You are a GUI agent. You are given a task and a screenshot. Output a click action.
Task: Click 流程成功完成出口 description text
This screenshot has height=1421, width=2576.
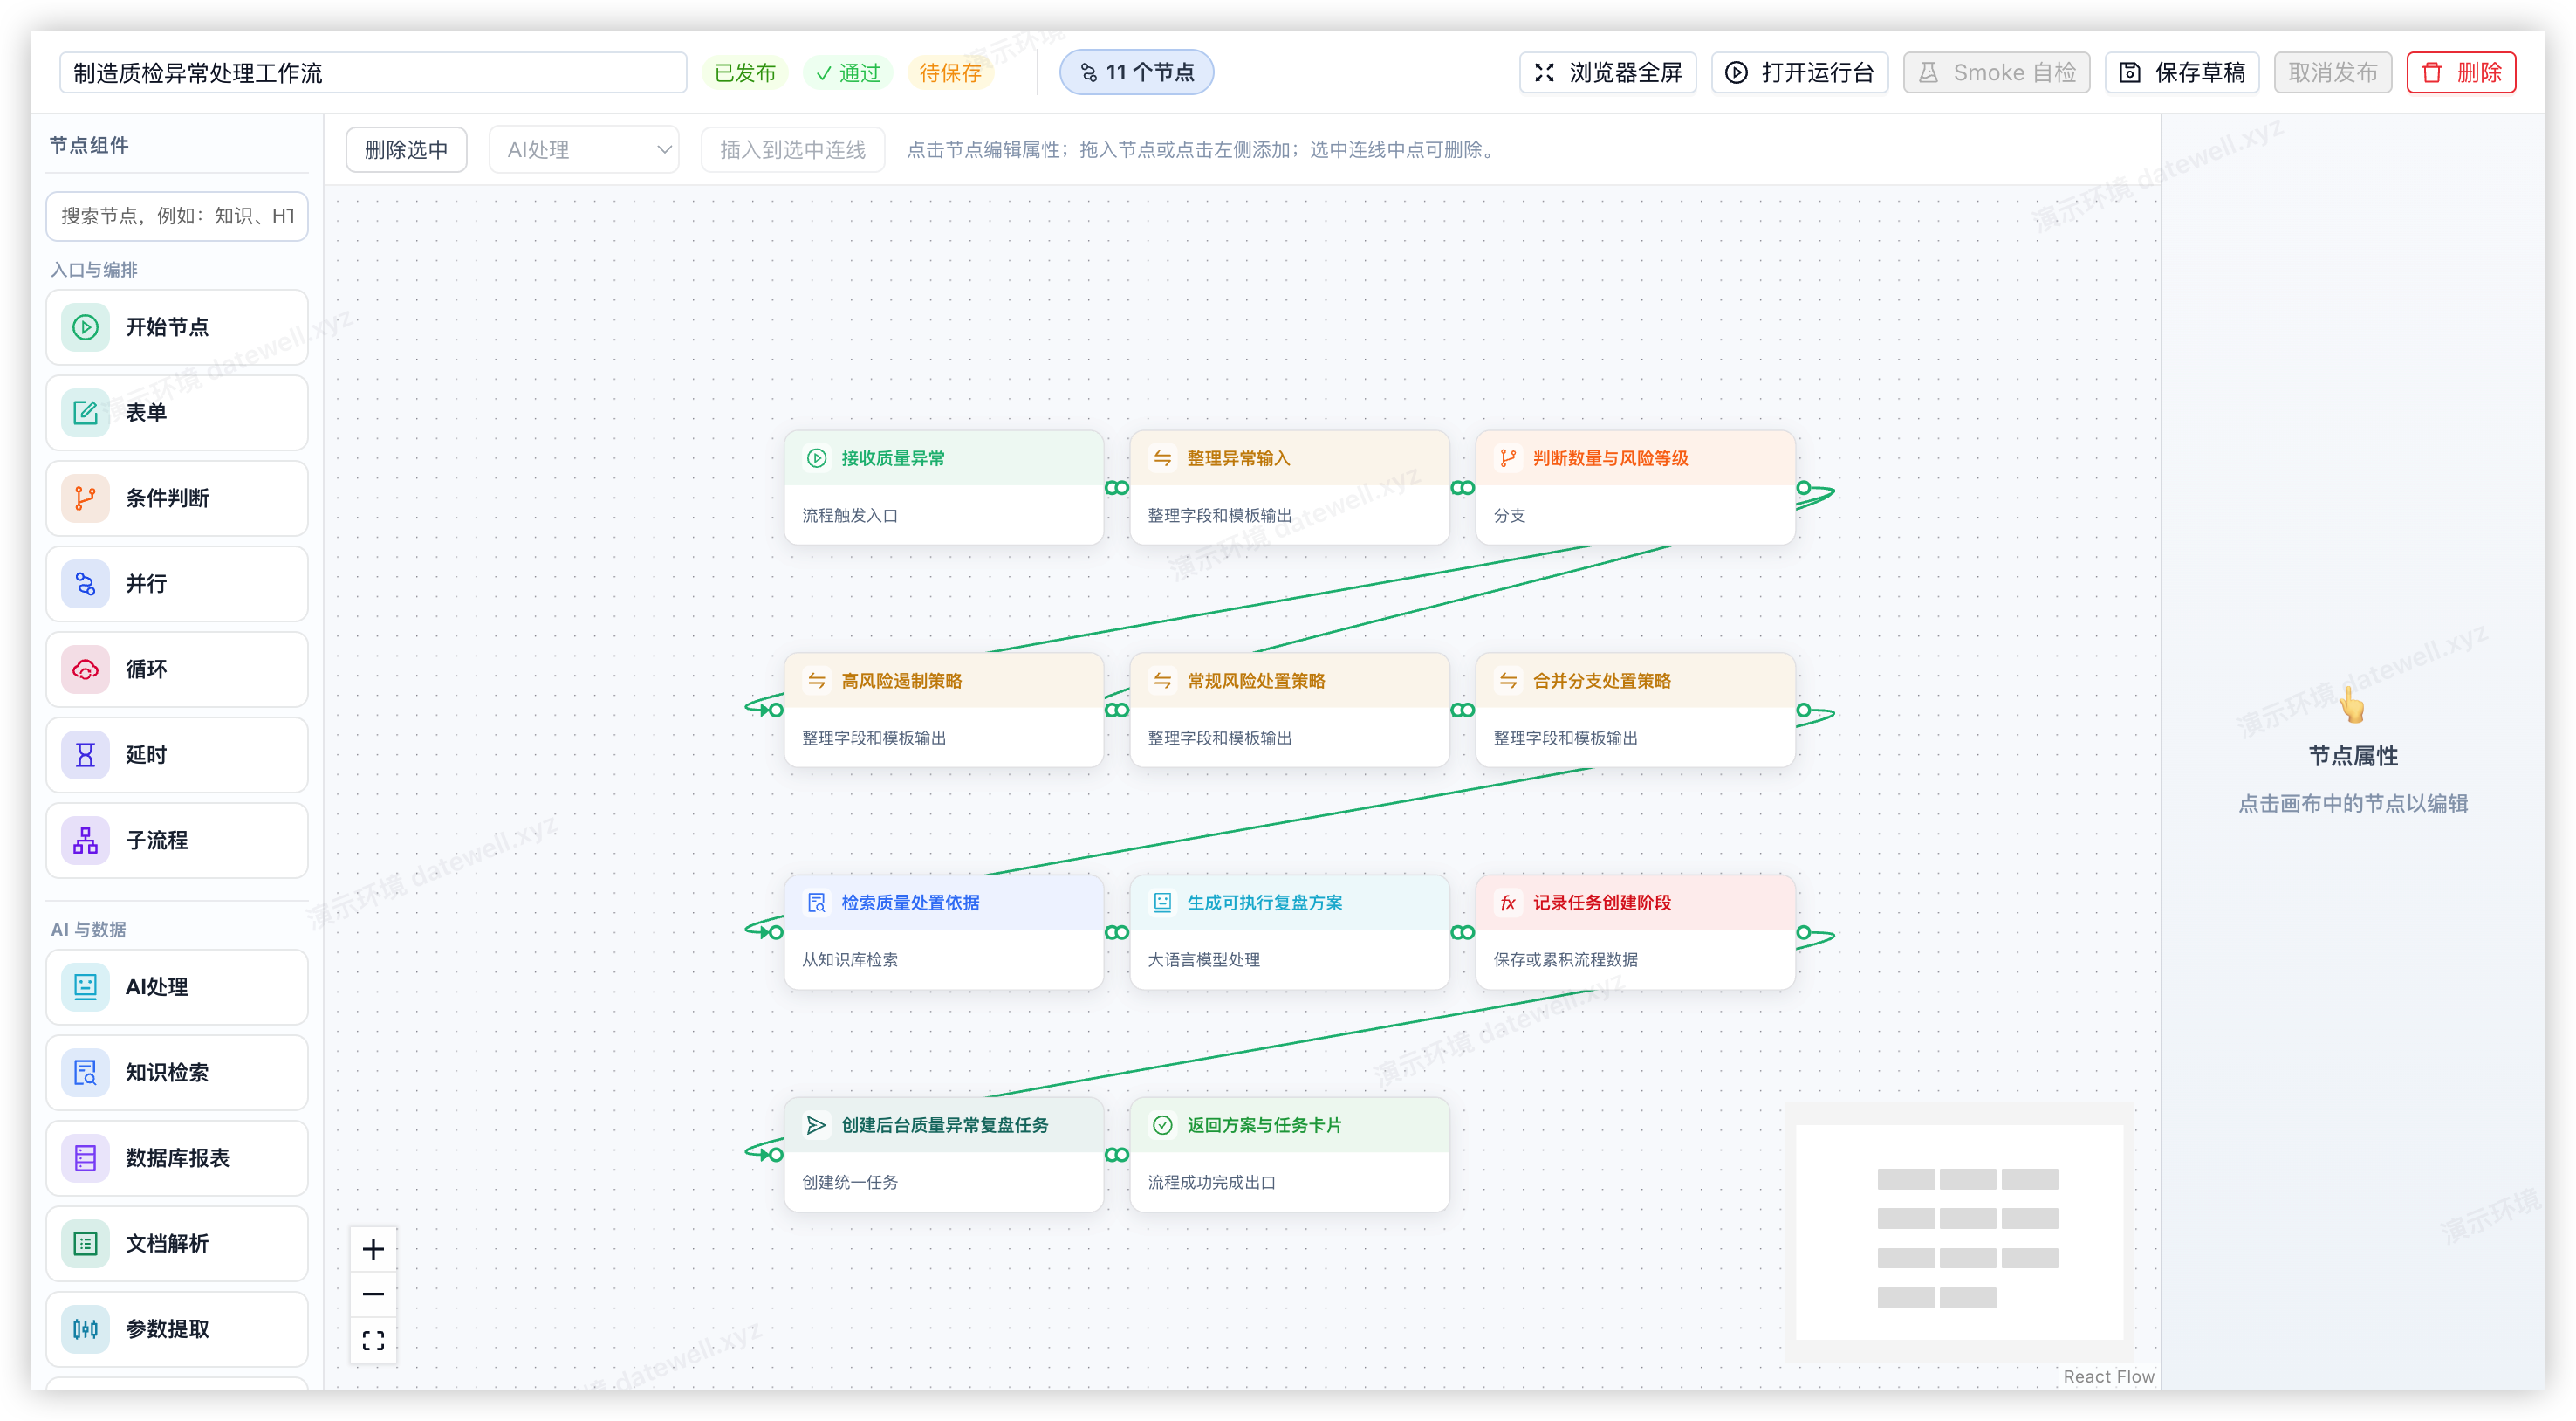coord(1211,1182)
